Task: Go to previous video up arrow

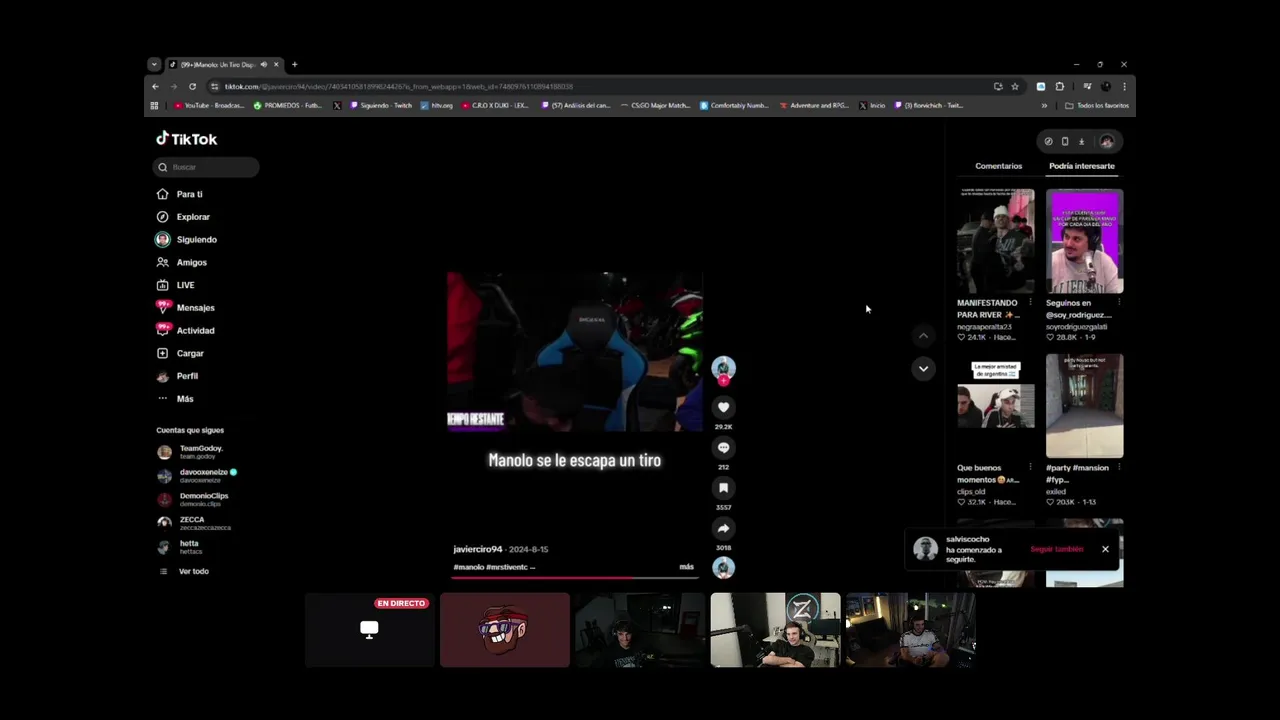Action: pos(923,336)
